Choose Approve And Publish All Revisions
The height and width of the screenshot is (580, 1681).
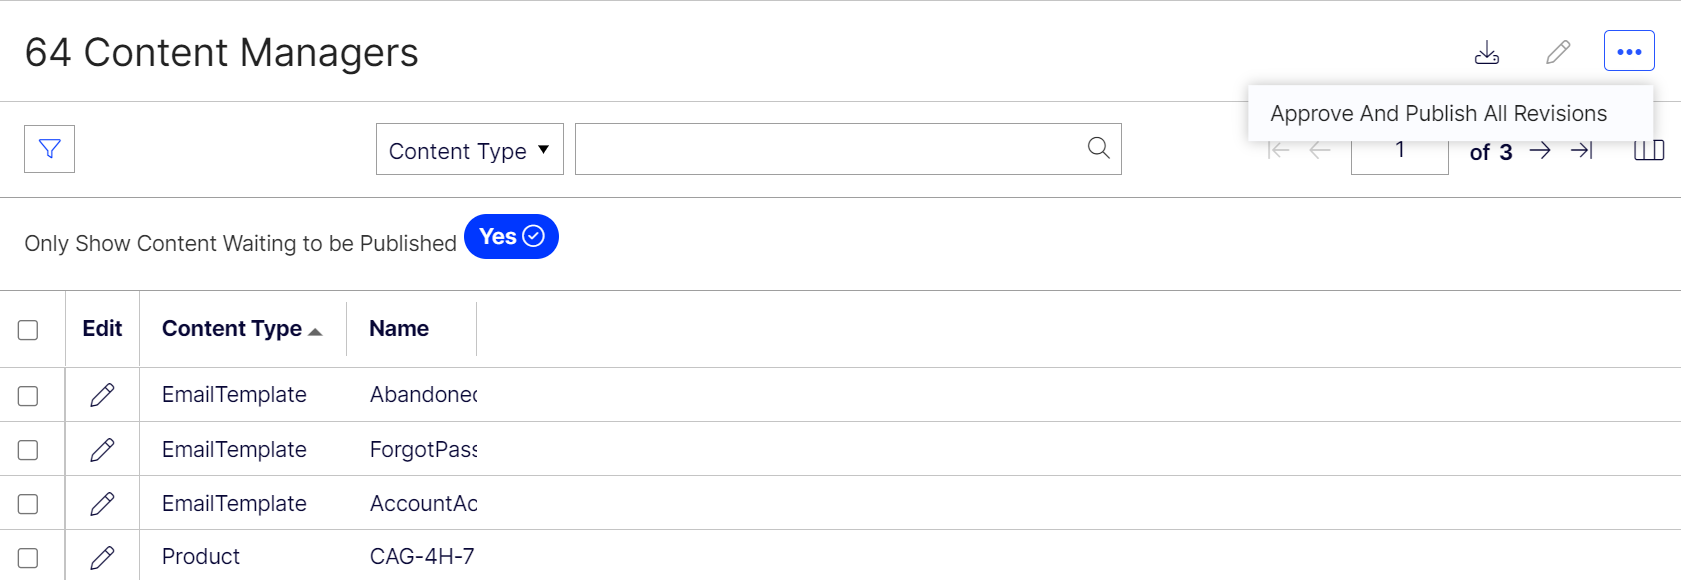(1438, 113)
